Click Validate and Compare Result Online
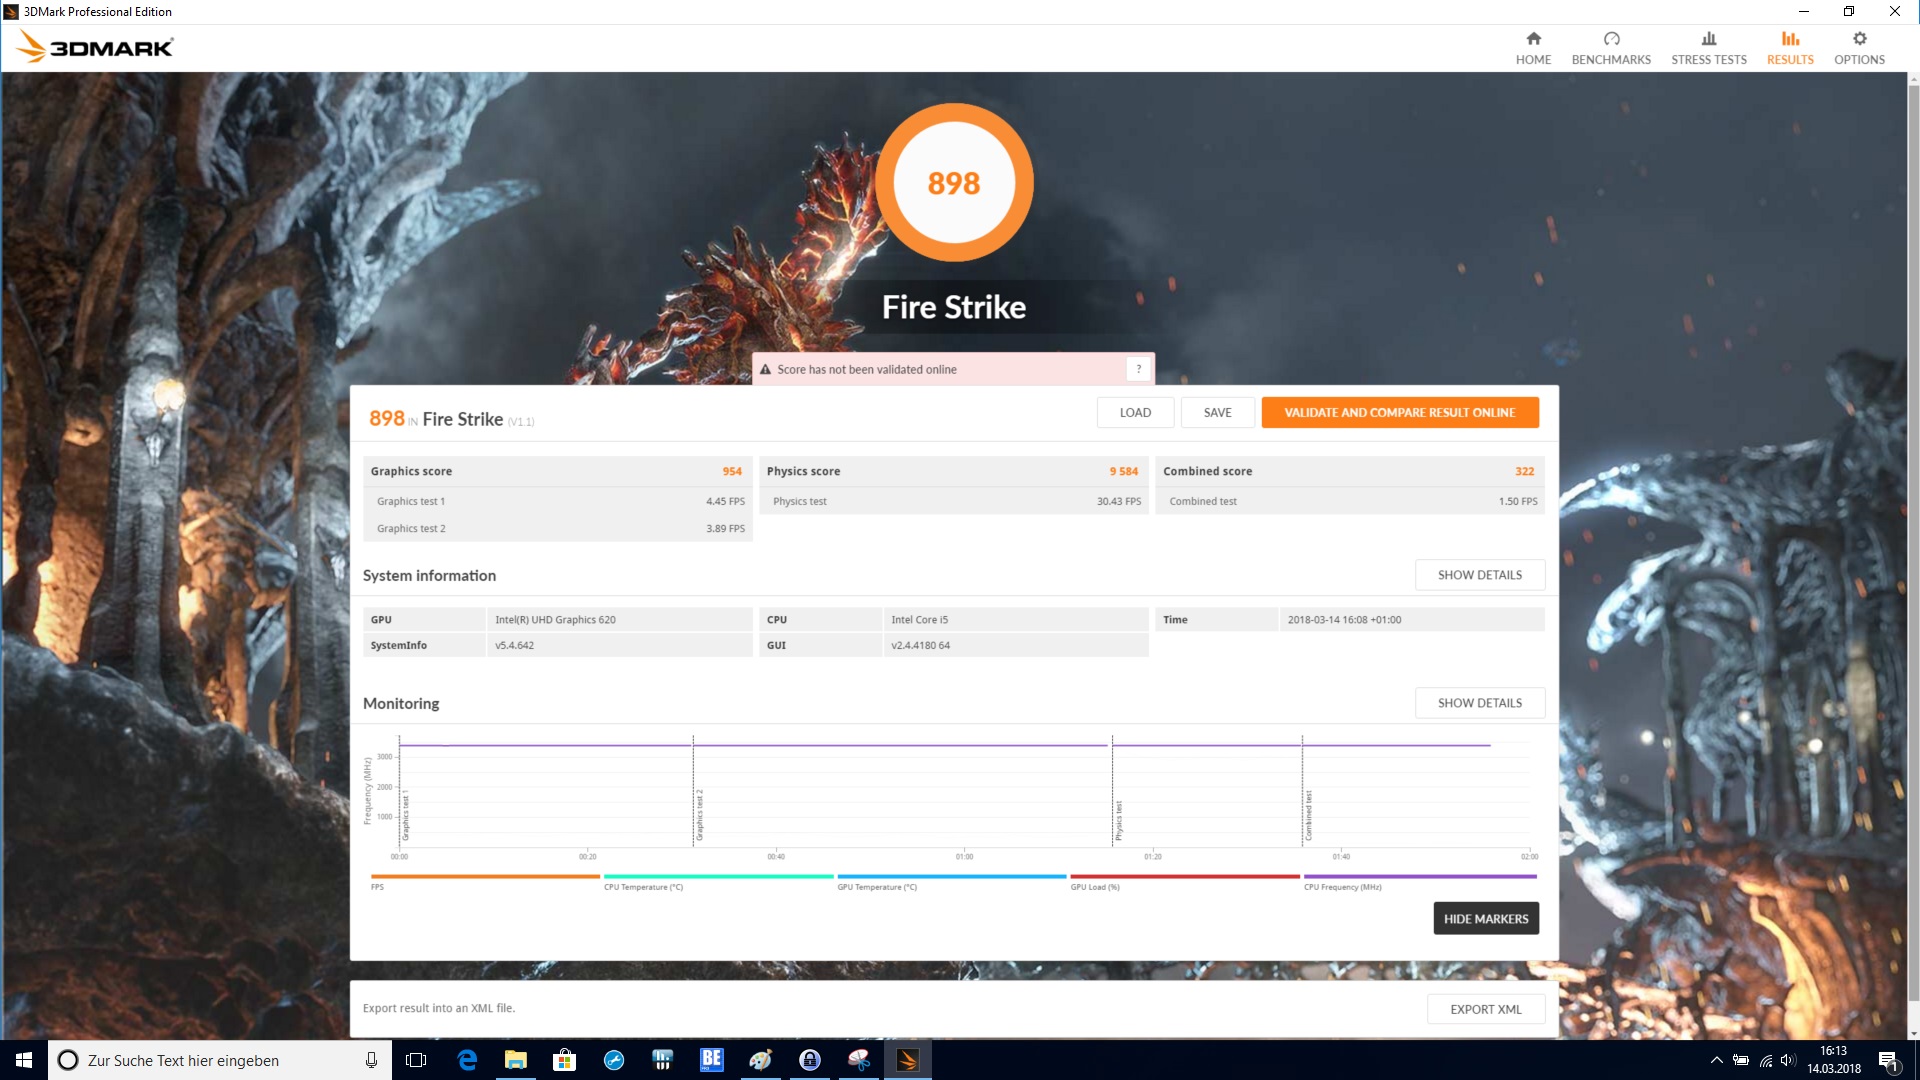The image size is (1920, 1080). [1399, 412]
